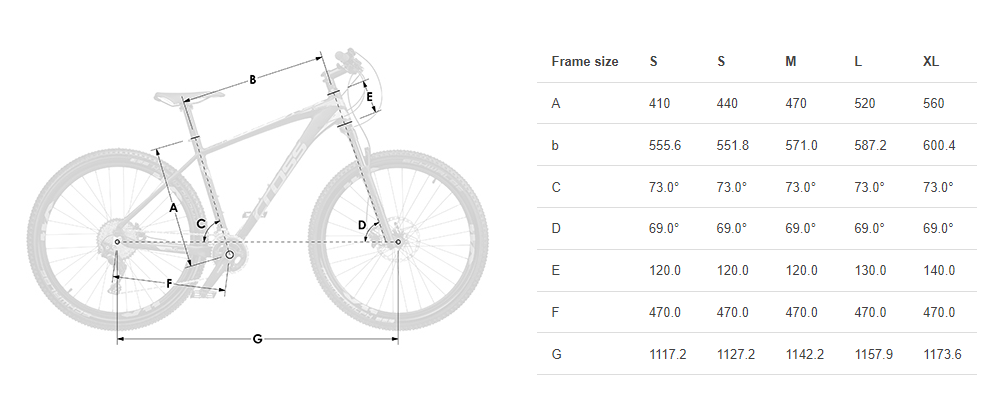Image resolution: width=1000 pixels, height=400 pixels.
Task: Click the bike handlebar in the diagram
Action: 349,57
